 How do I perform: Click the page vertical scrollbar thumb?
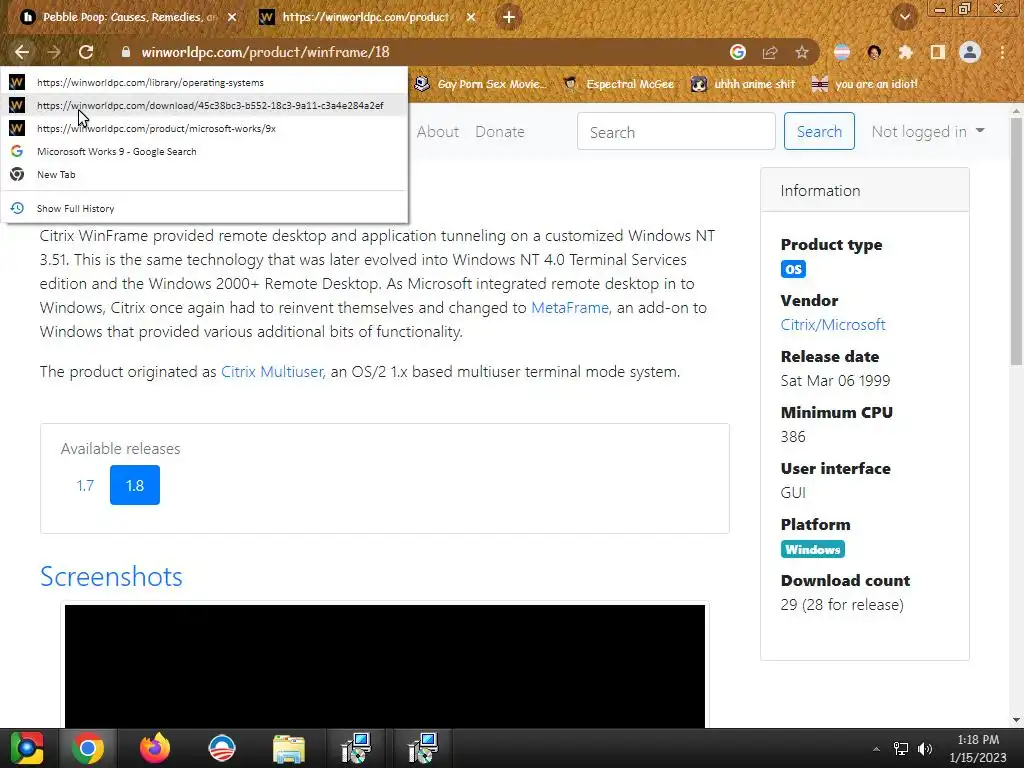(1016, 242)
